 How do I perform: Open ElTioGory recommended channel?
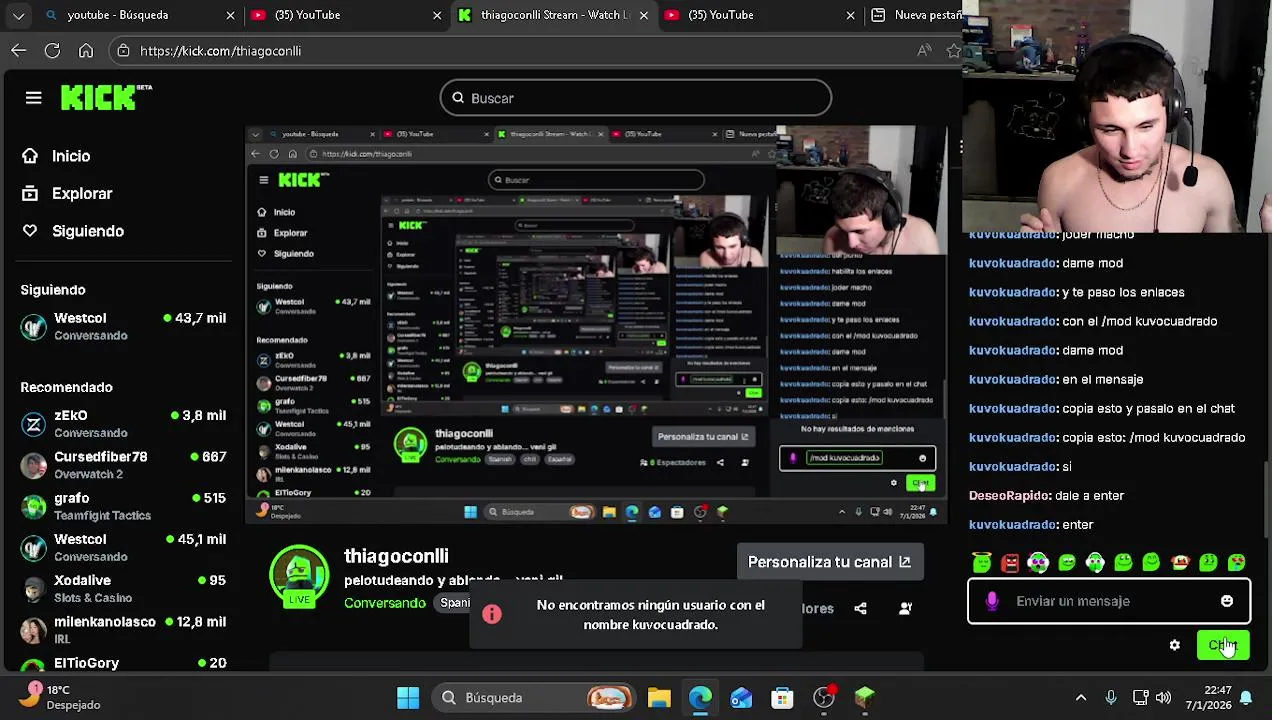124,663
